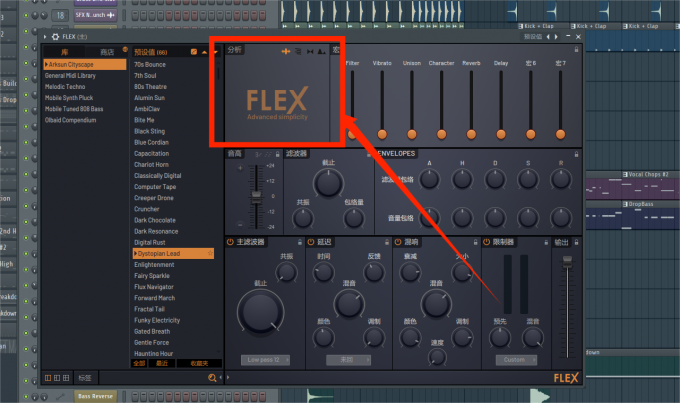The image size is (680, 403).
Task: Click the preset list scrollbar
Action: [218, 73]
